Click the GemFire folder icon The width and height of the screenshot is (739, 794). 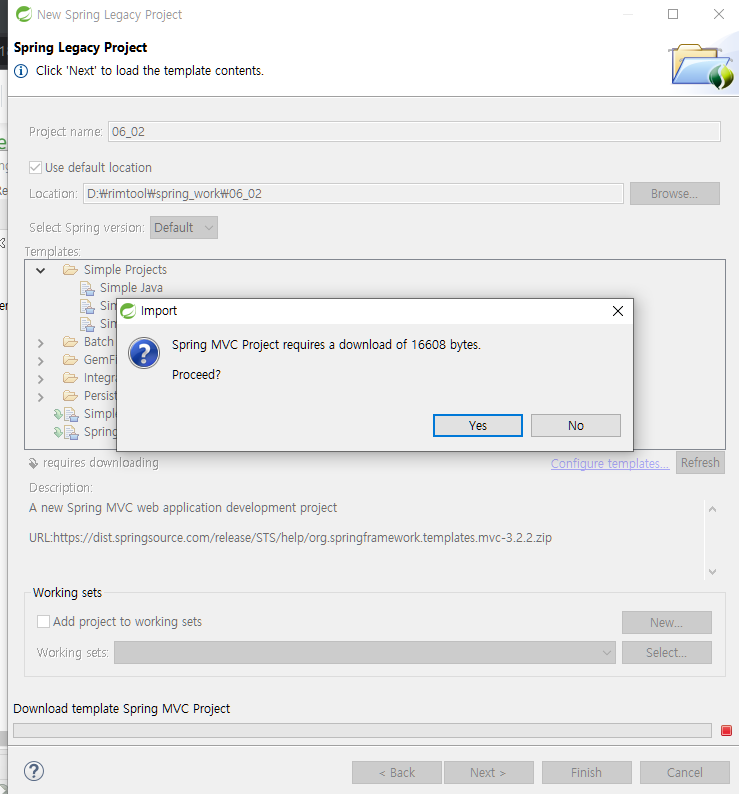pos(70,360)
